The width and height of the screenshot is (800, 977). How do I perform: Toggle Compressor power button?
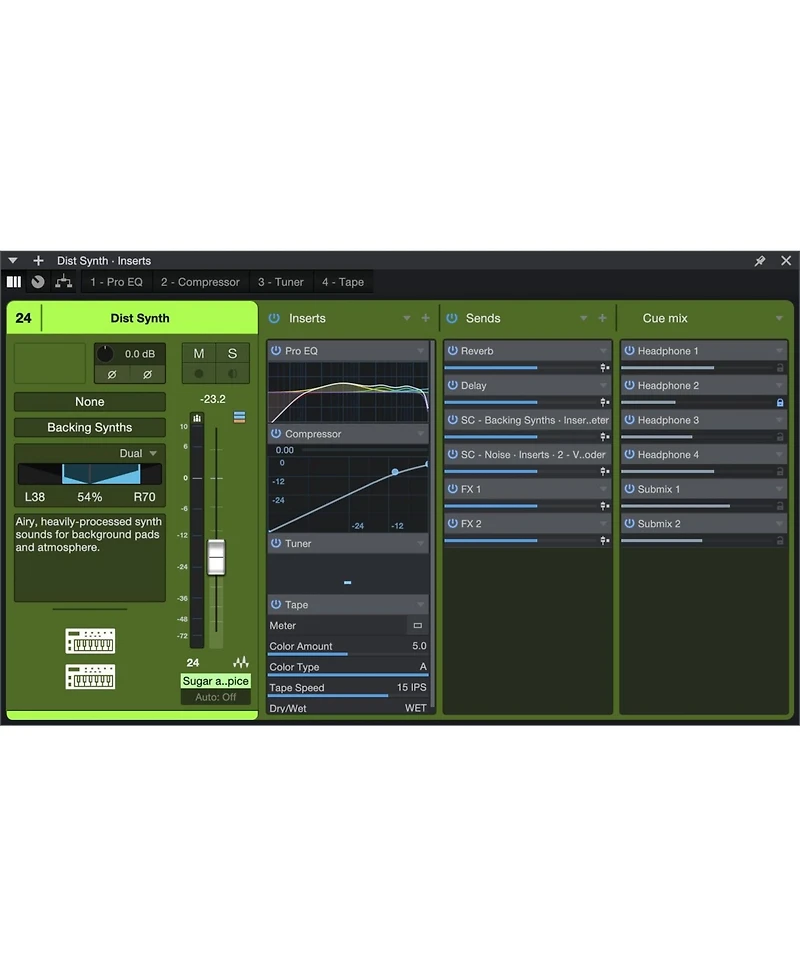(x=276, y=433)
